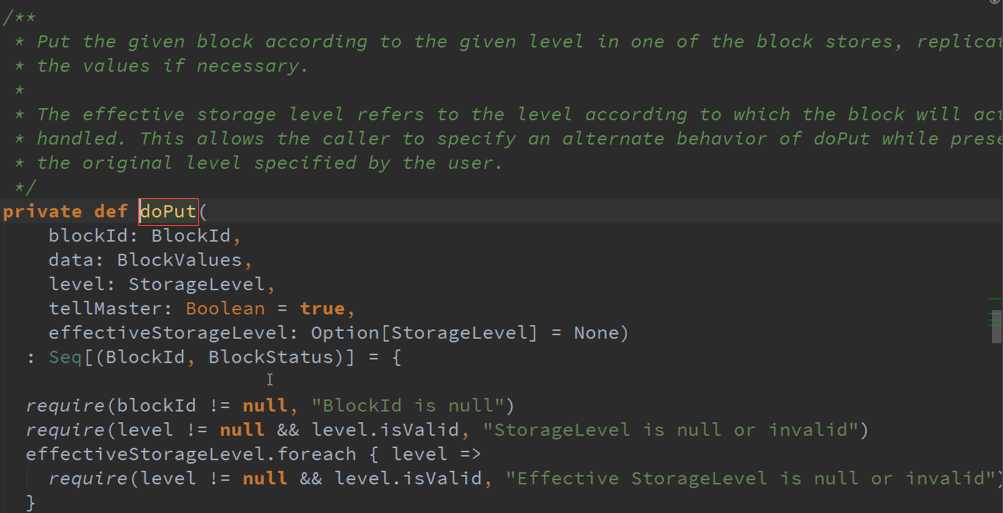Click the closing brace of the foreach block
The height and width of the screenshot is (513, 1003).
pyautogui.click(x=31, y=503)
